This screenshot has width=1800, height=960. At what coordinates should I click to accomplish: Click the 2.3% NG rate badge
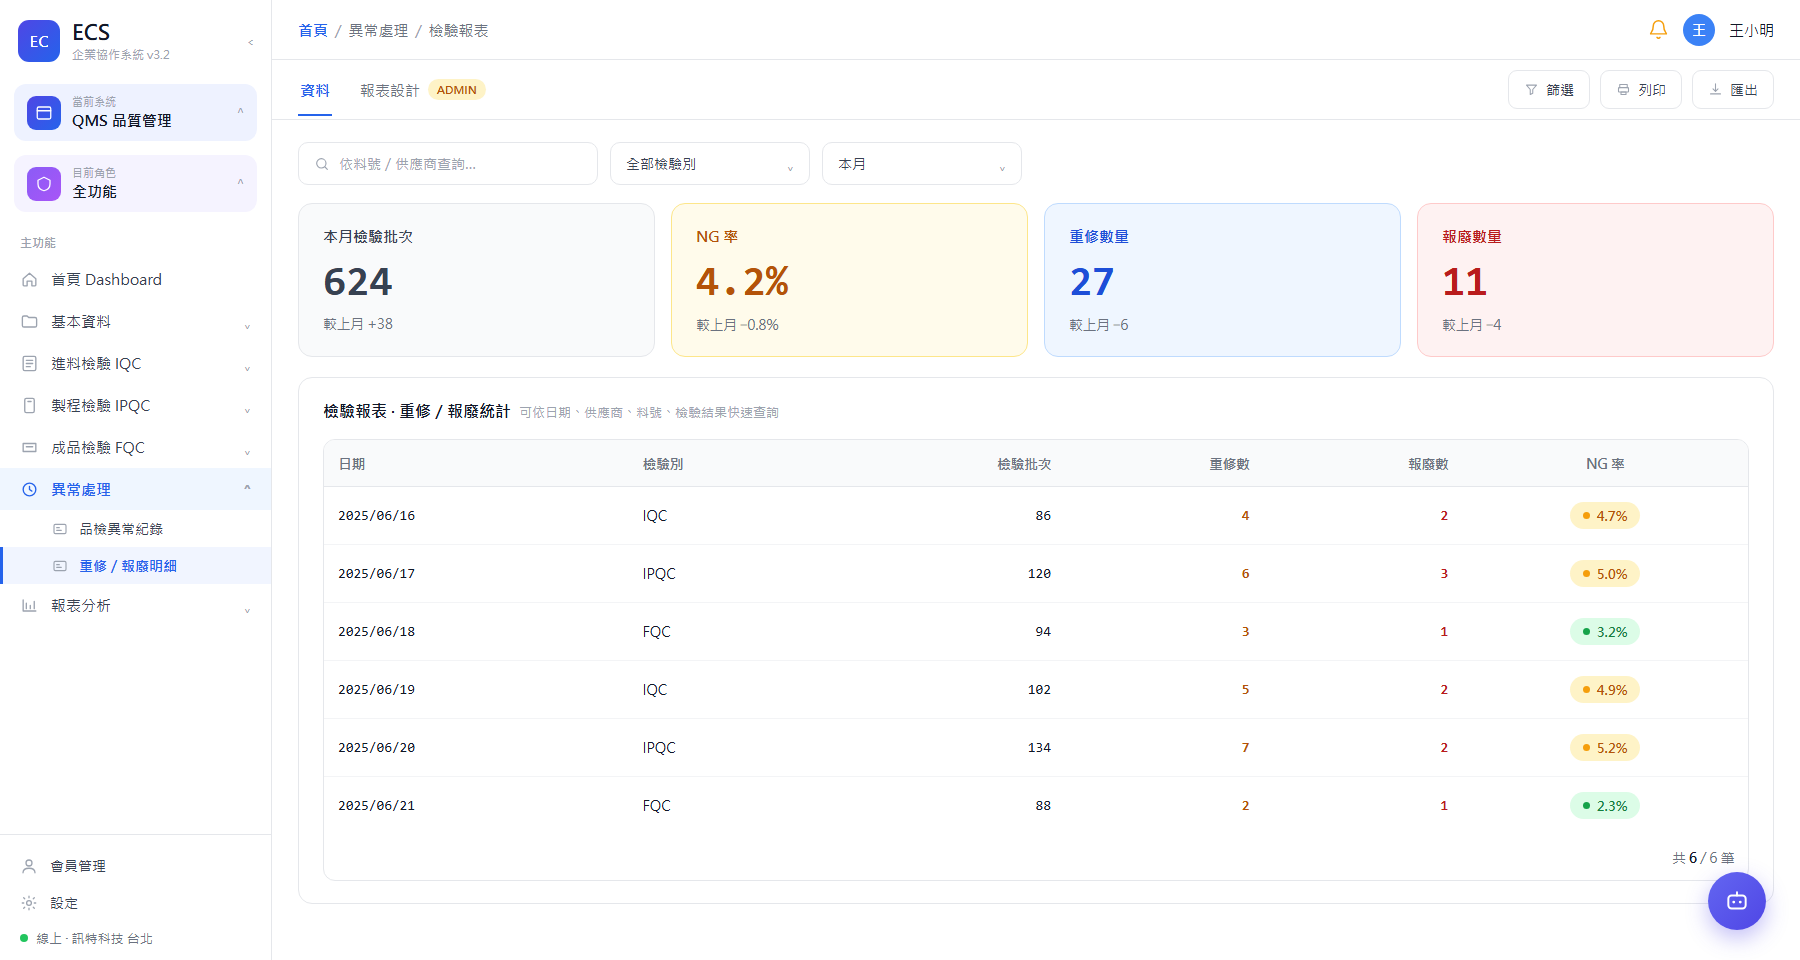click(x=1605, y=806)
